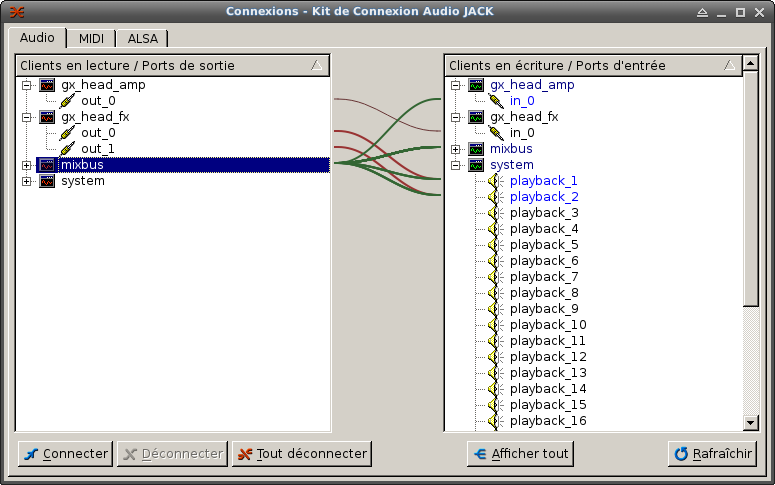The height and width of the screenshot is (485, 775).
Task: Click gx_head_amp client icon in input list
Action: pos(476,85)
